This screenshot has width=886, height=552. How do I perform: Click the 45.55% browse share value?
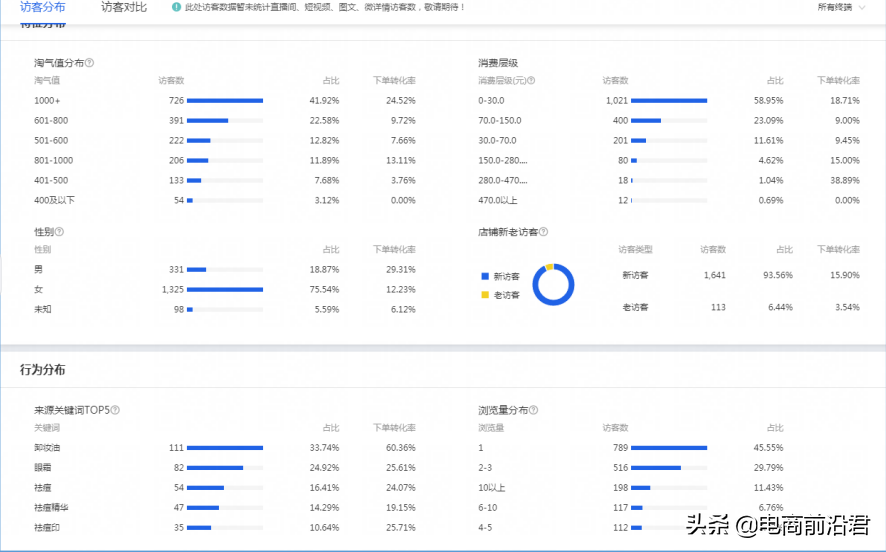point(768,447)
